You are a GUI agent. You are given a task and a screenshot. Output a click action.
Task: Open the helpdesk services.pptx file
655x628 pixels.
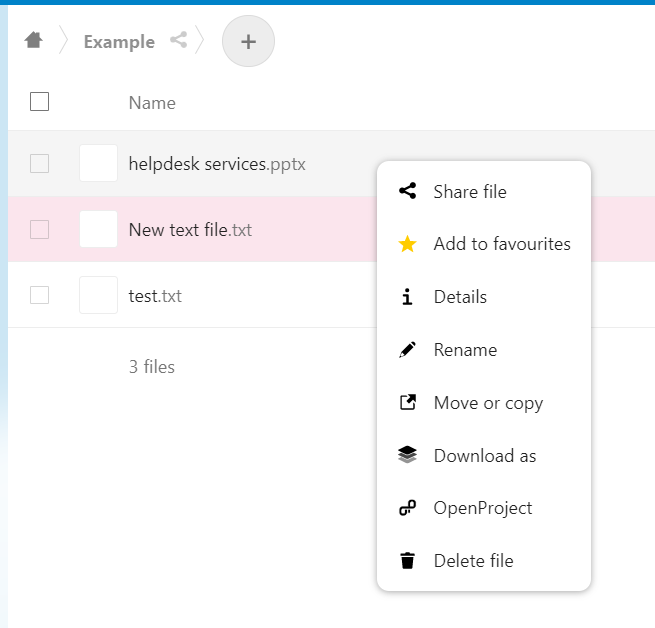click(x=217, y=164)
